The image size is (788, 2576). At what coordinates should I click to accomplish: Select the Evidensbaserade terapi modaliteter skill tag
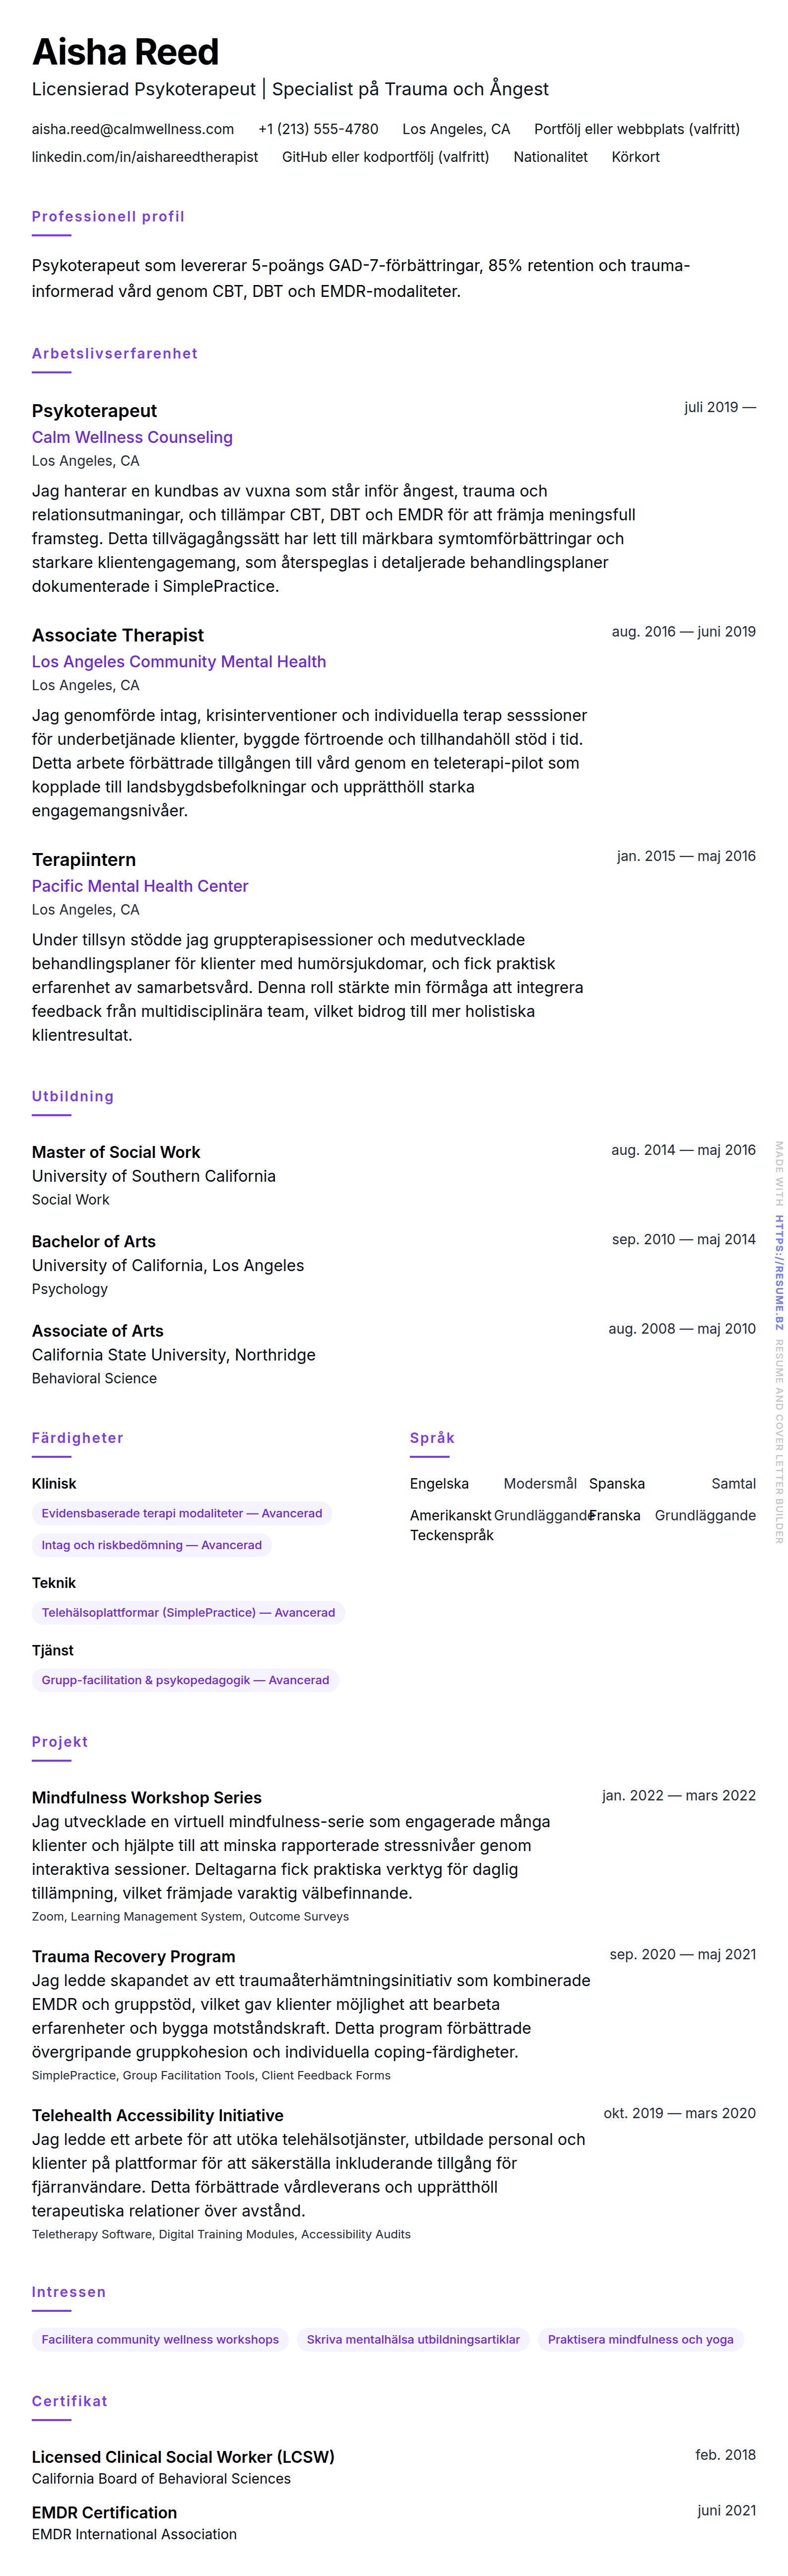(182, 1513)
